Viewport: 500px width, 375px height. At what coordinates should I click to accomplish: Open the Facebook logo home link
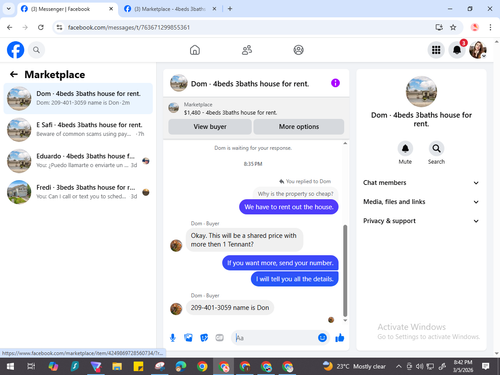point(15,50)
